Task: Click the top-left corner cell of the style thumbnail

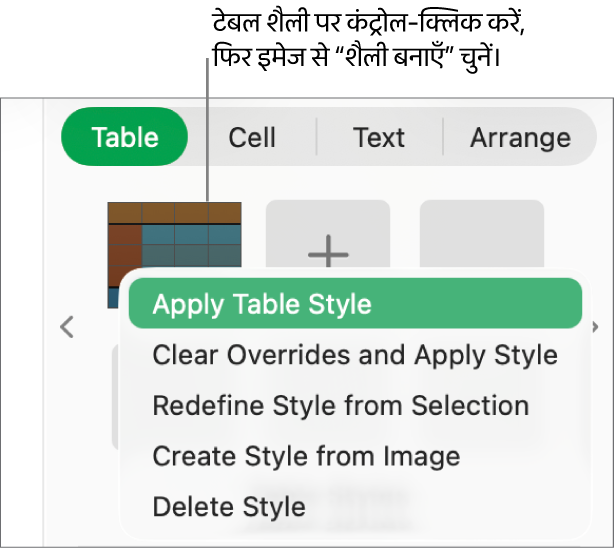Action: (x=124, y=212)
